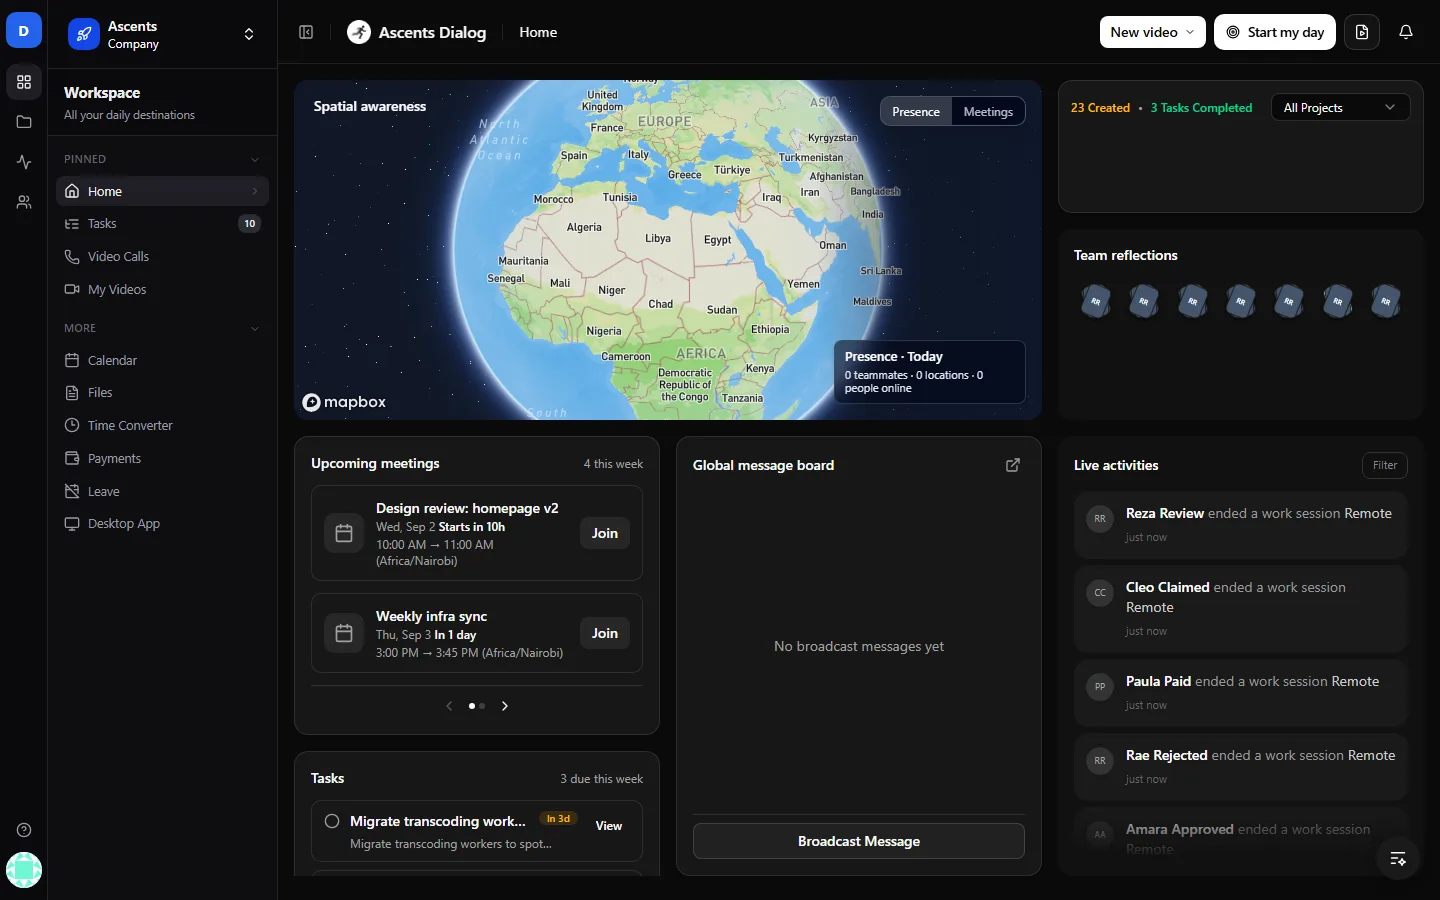
Task: View the Migrate transcoding task
Action: point(609,826)
